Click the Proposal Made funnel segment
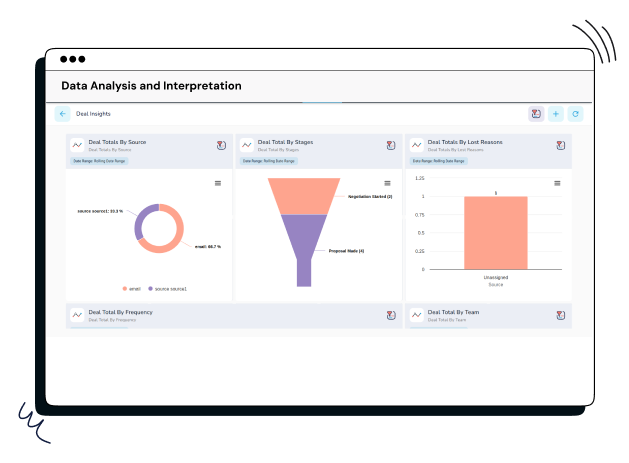Viewport: 629px width, 463px height. pos(305,245)
